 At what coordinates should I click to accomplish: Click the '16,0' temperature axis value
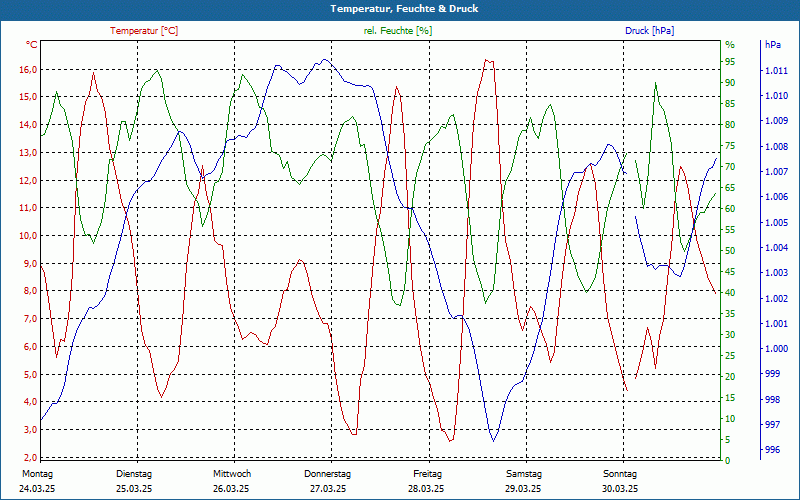[x=28, y=69]
